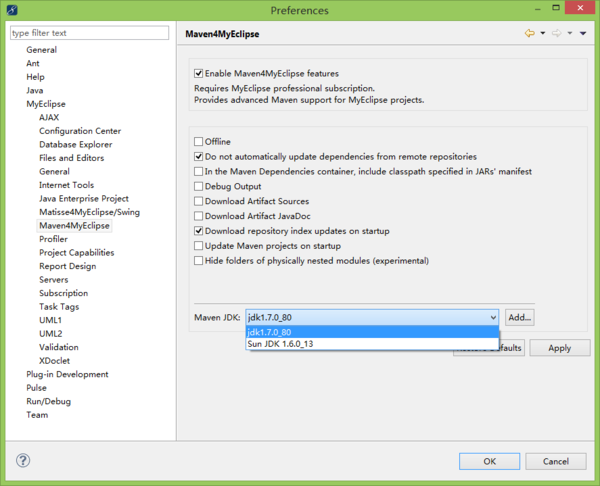
Task: Toggle Download repository index updates on startup
Action: [198, 231]
